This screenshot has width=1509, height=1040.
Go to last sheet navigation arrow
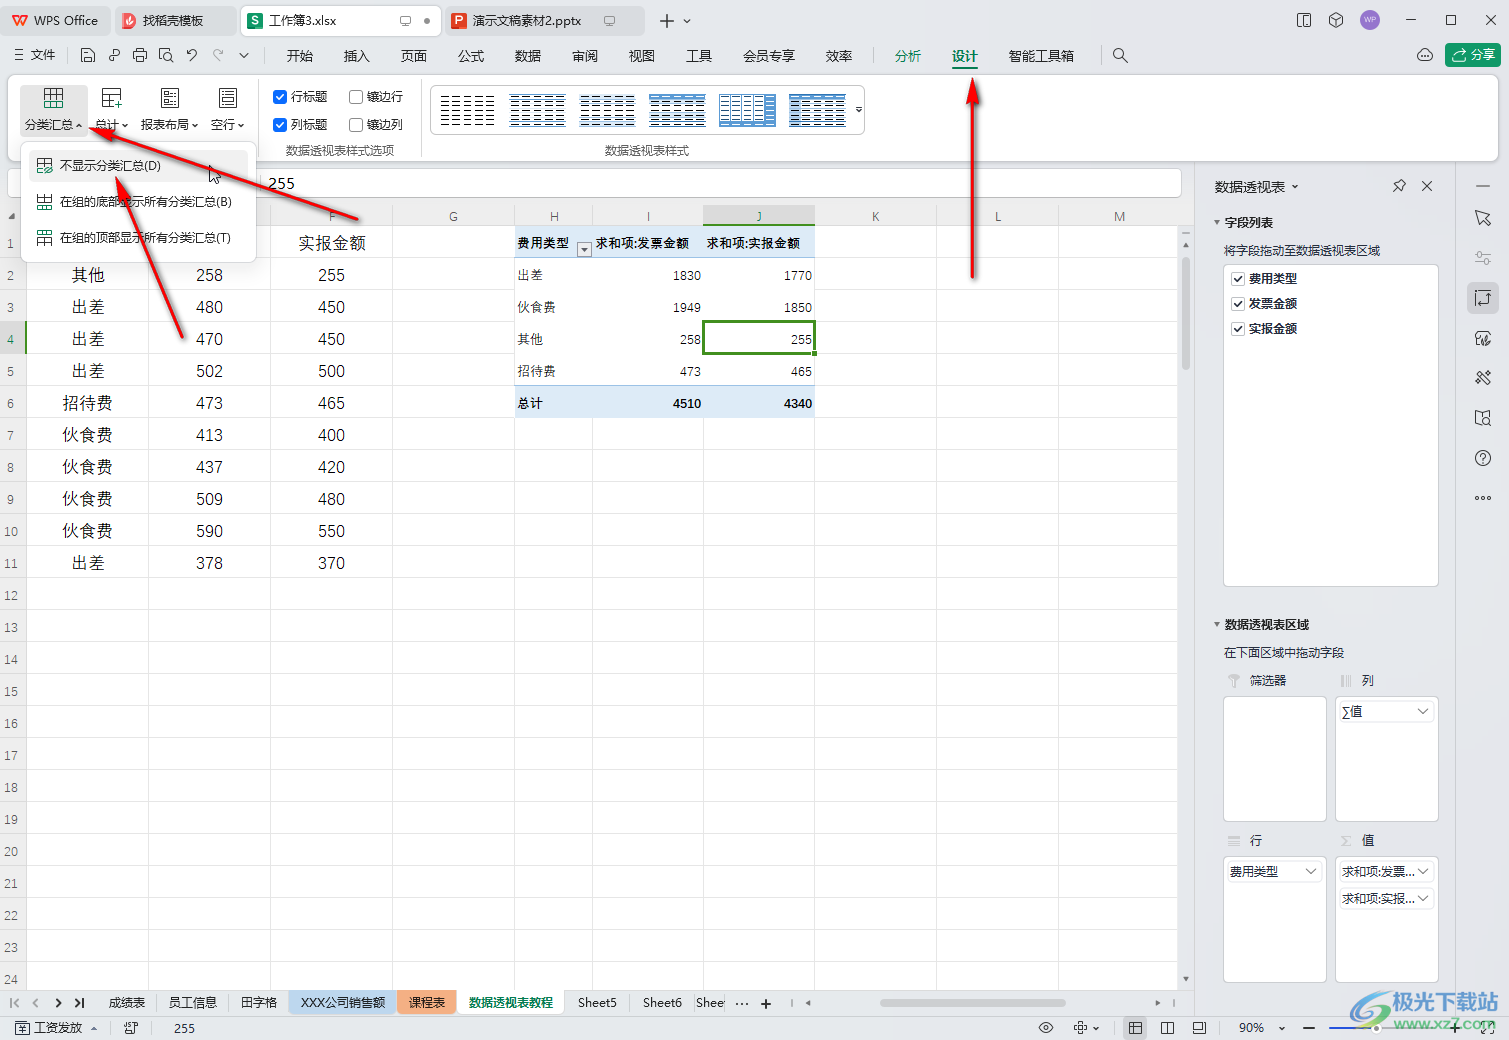80,1002
